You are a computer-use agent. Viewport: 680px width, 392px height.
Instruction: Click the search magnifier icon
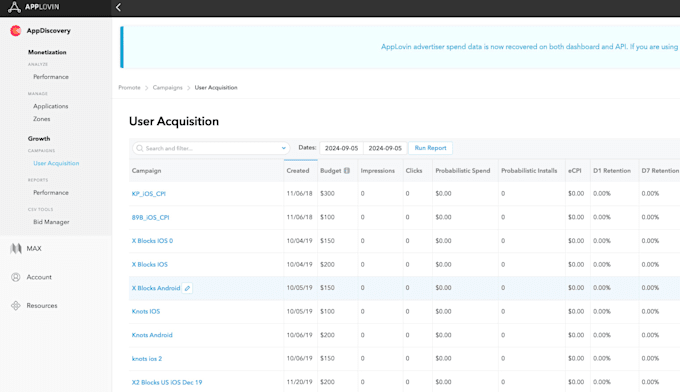pyautogui.click(x=140, y=148)
